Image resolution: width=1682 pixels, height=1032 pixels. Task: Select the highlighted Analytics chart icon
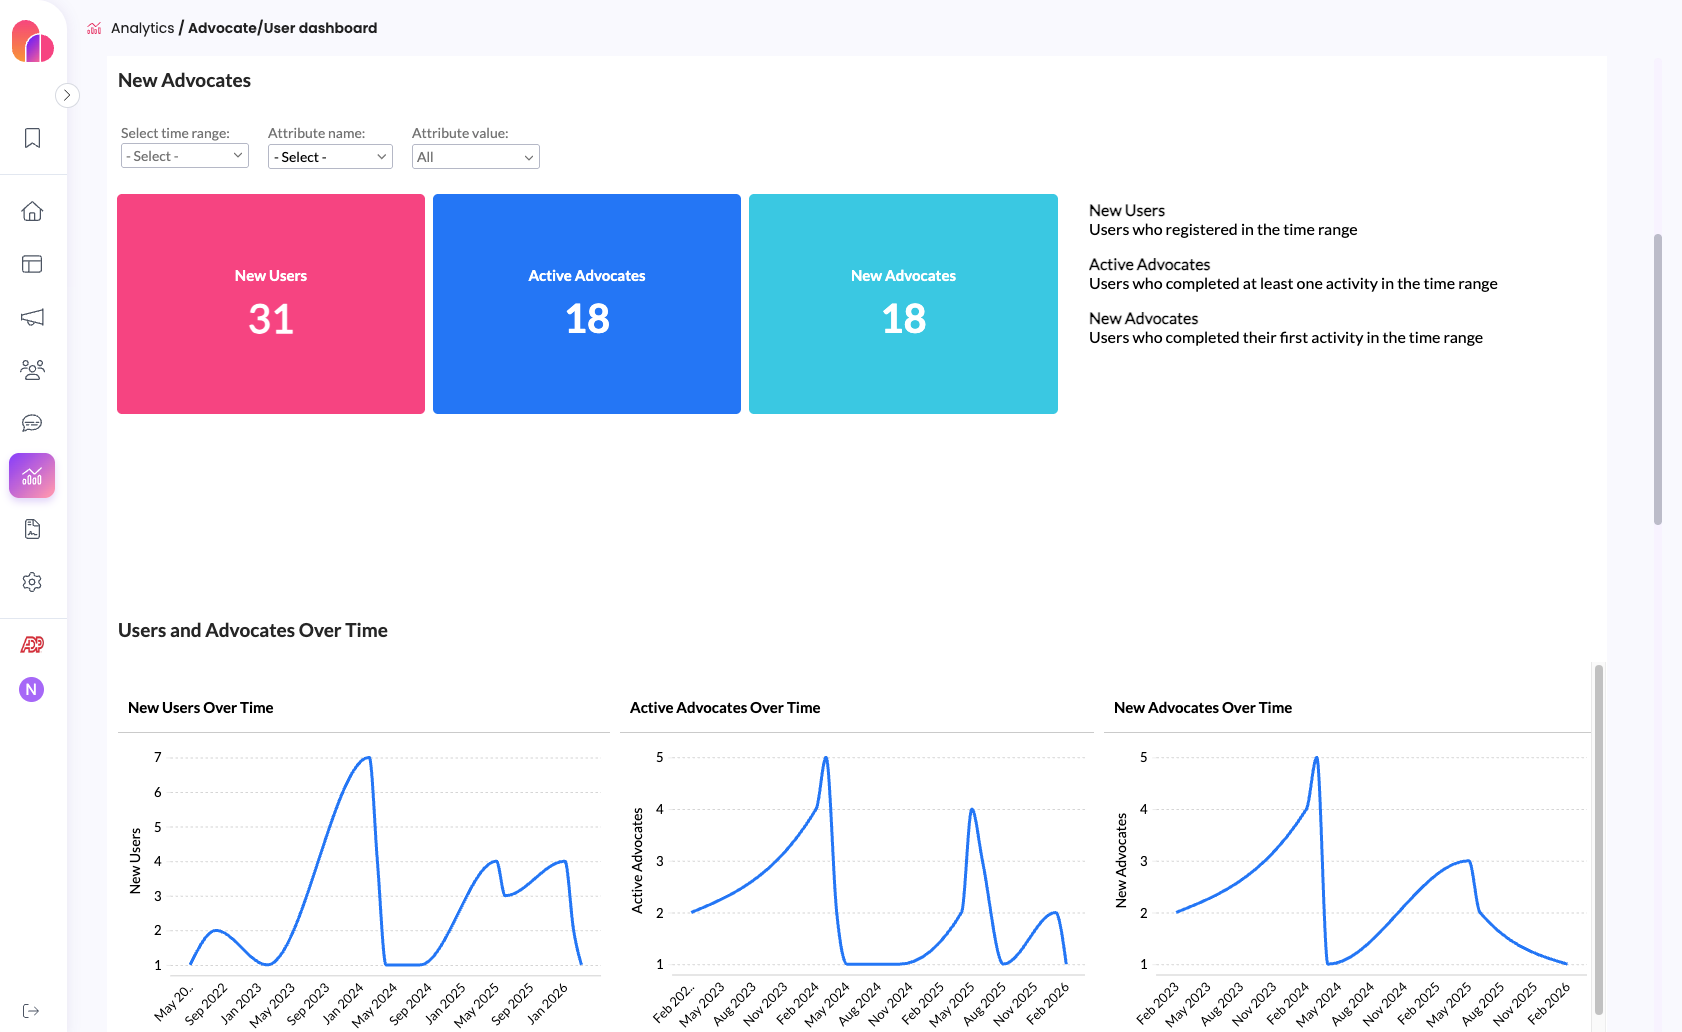[31, 475]
